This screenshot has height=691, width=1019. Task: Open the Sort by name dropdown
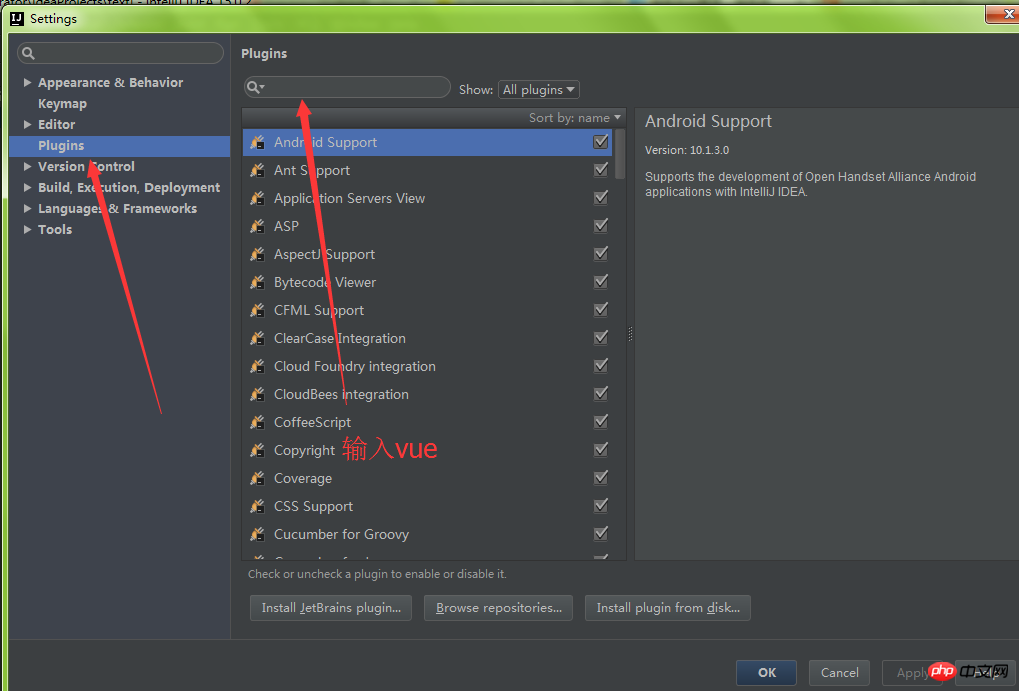coord(574,118)
